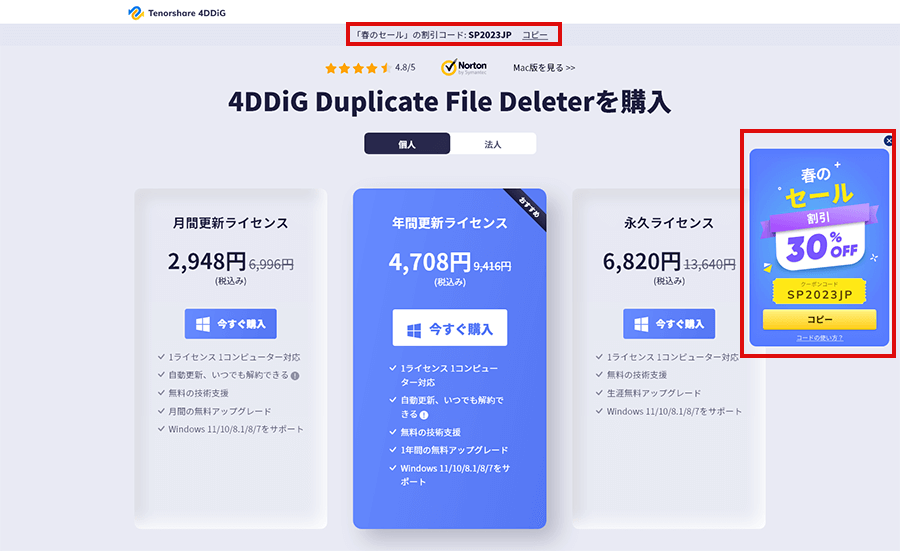Click 1年間の無料アップグレード feature text
Viewport: 900px width, 551px height.
click(454, 451)
